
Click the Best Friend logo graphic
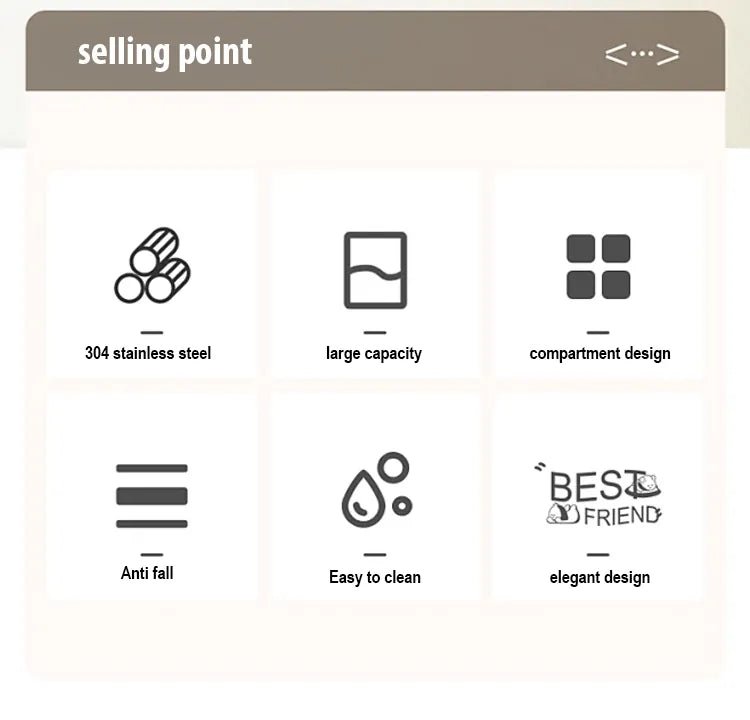[600, 494]
